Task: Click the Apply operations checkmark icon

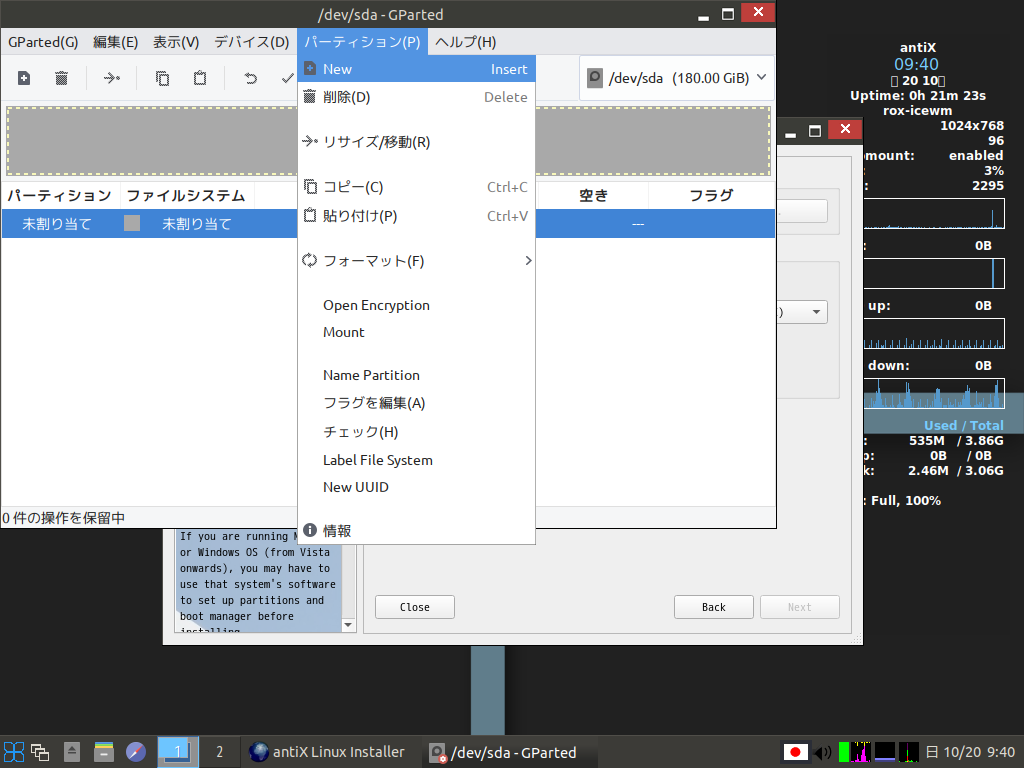Action: [x=287, y=78]
